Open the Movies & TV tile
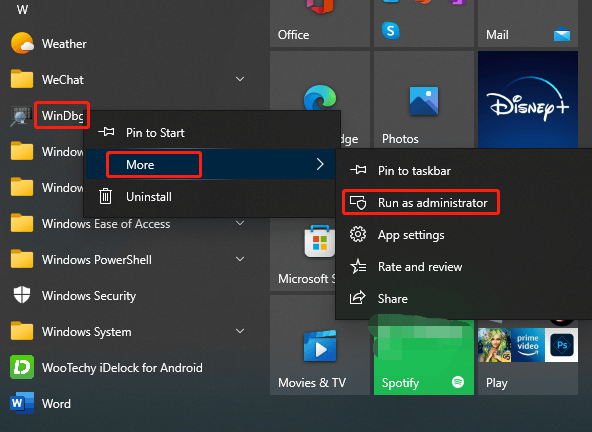Image resolution: width=592 pixels, height=432 pixels. [320, 345]
